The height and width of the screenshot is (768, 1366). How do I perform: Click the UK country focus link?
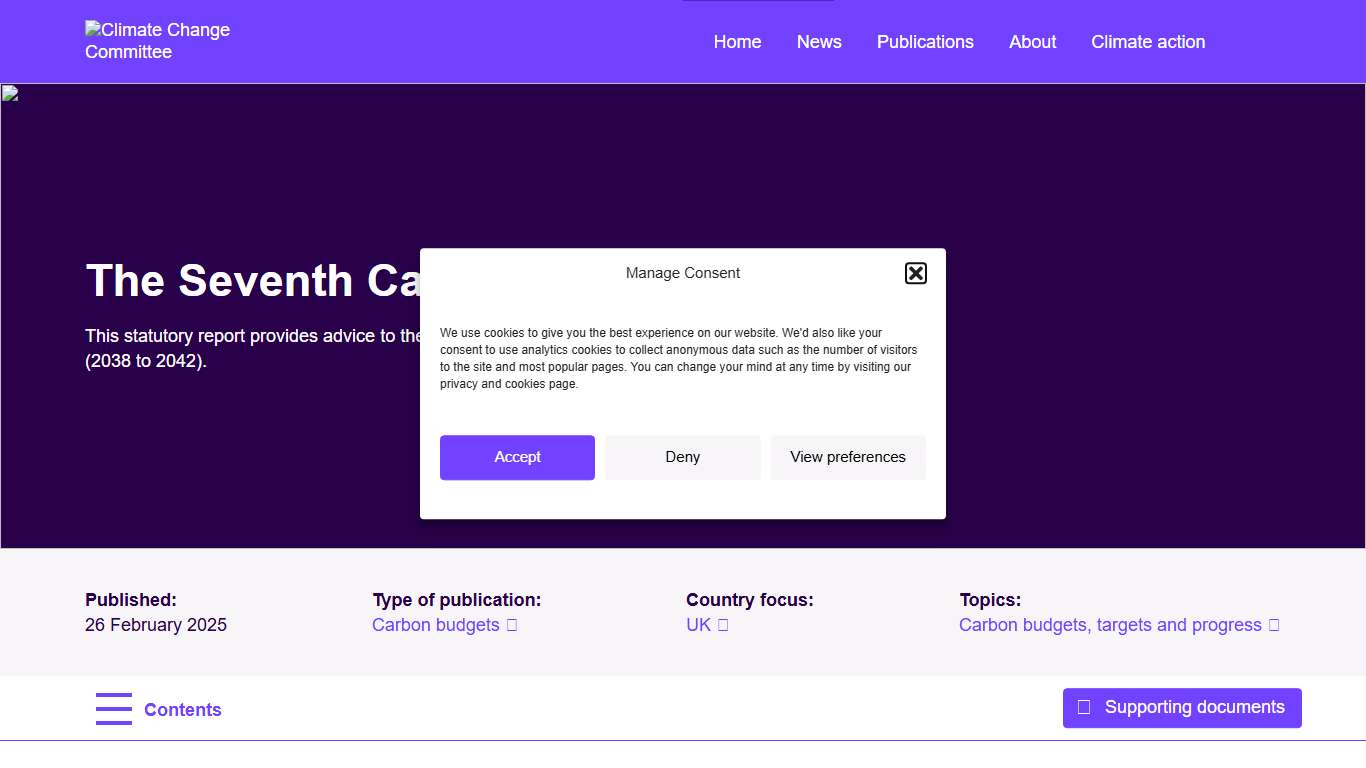click(698, 625)
